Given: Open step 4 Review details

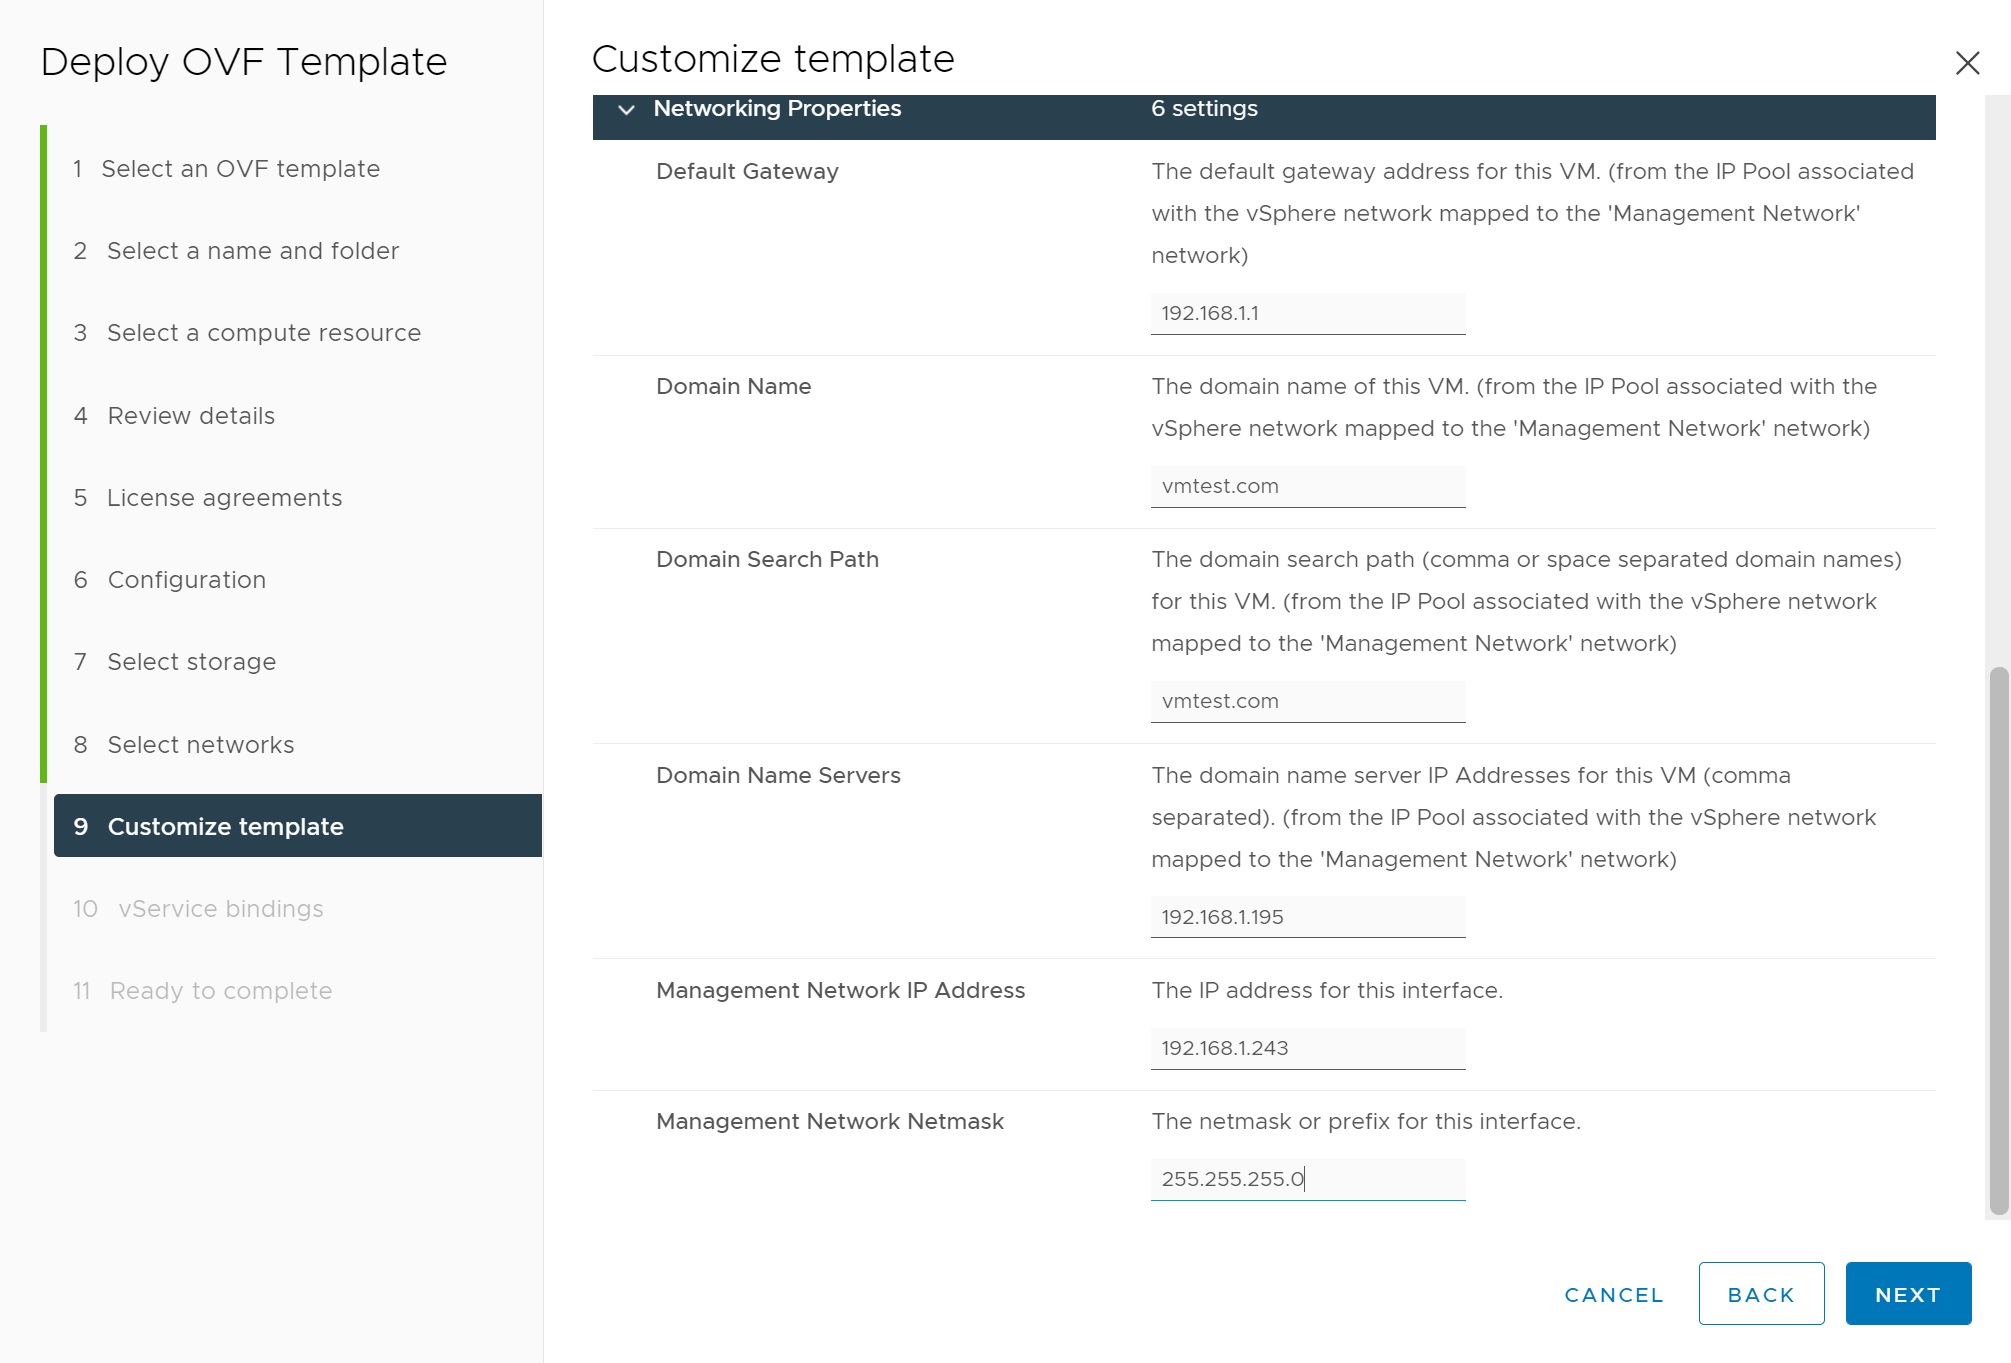Looking at the screenshot, I should [x=190, y=416].
